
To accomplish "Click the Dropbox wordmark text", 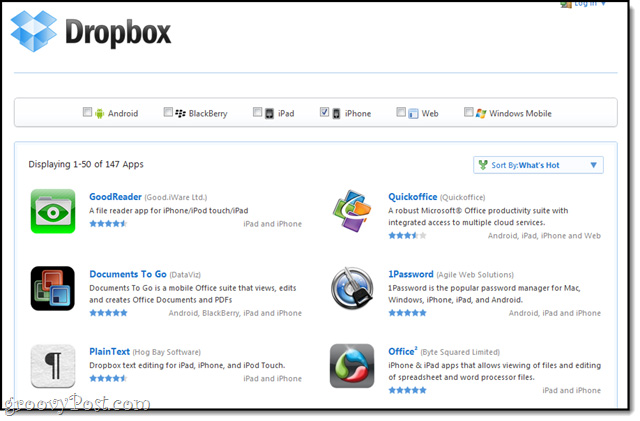I will pyautogui.click(x=118, y=32).
